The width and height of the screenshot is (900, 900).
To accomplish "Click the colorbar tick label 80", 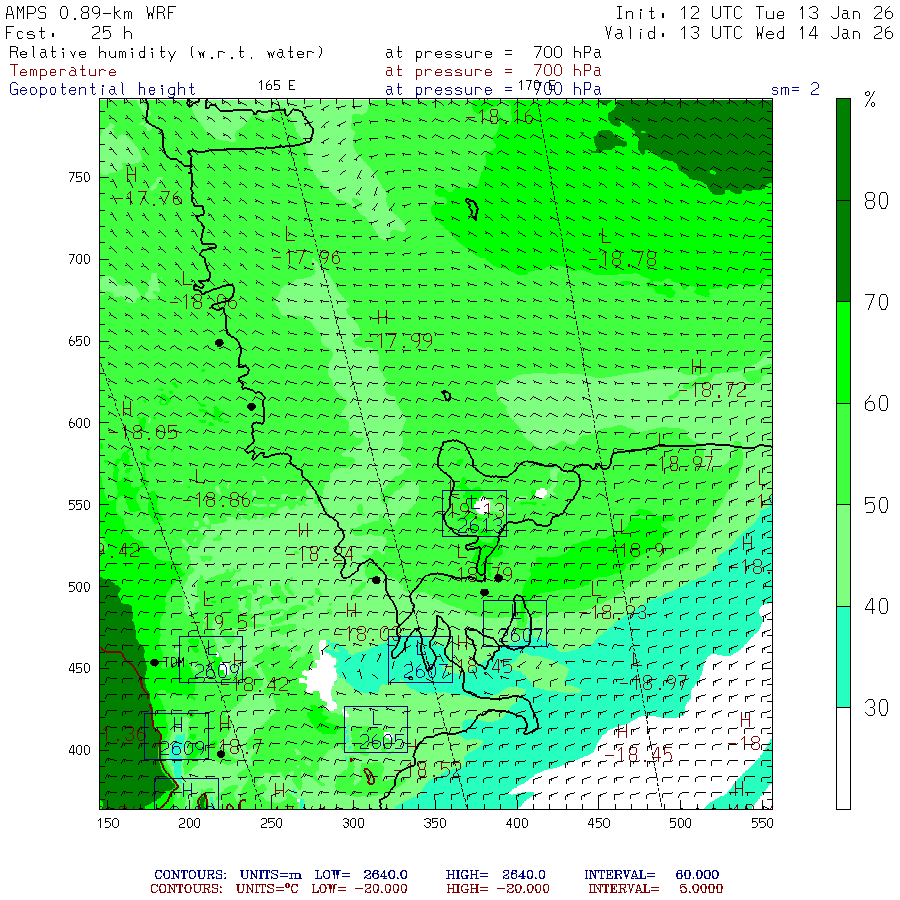I will click(x=876, y=201).
